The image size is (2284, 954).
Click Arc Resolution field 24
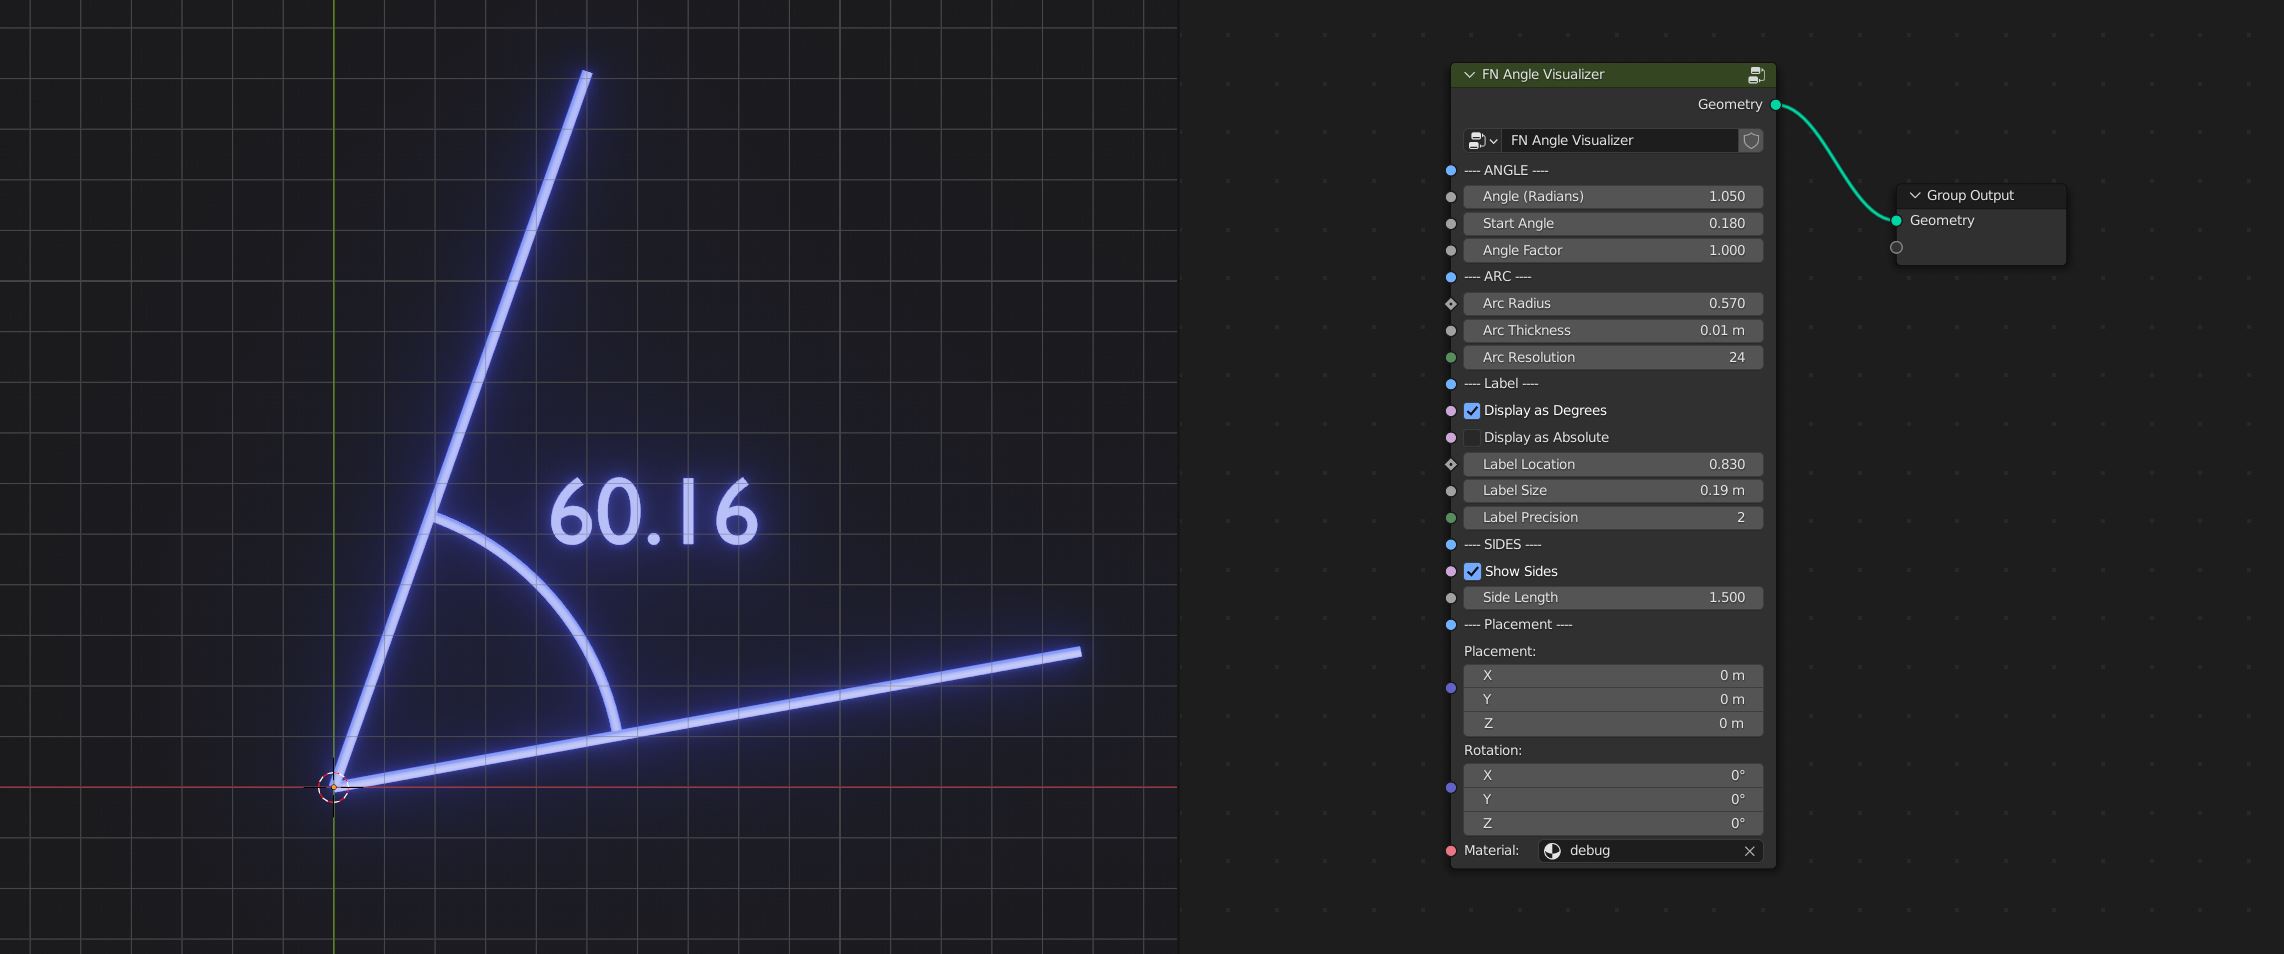coord(1613,358)
